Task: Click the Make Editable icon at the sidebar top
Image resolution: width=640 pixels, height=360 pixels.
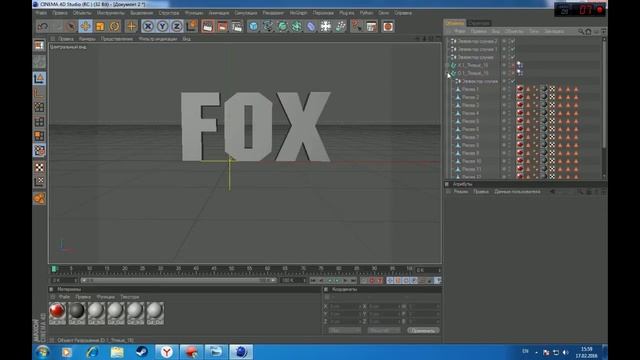Action: point(39,46)
